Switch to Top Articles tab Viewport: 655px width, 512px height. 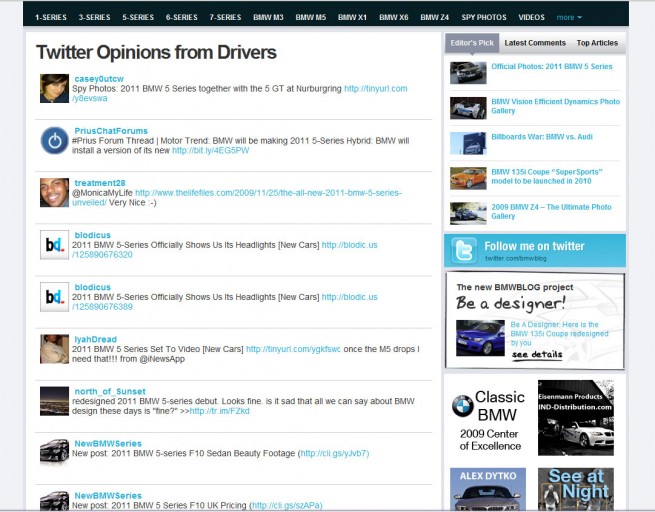(x=597, y=43)
